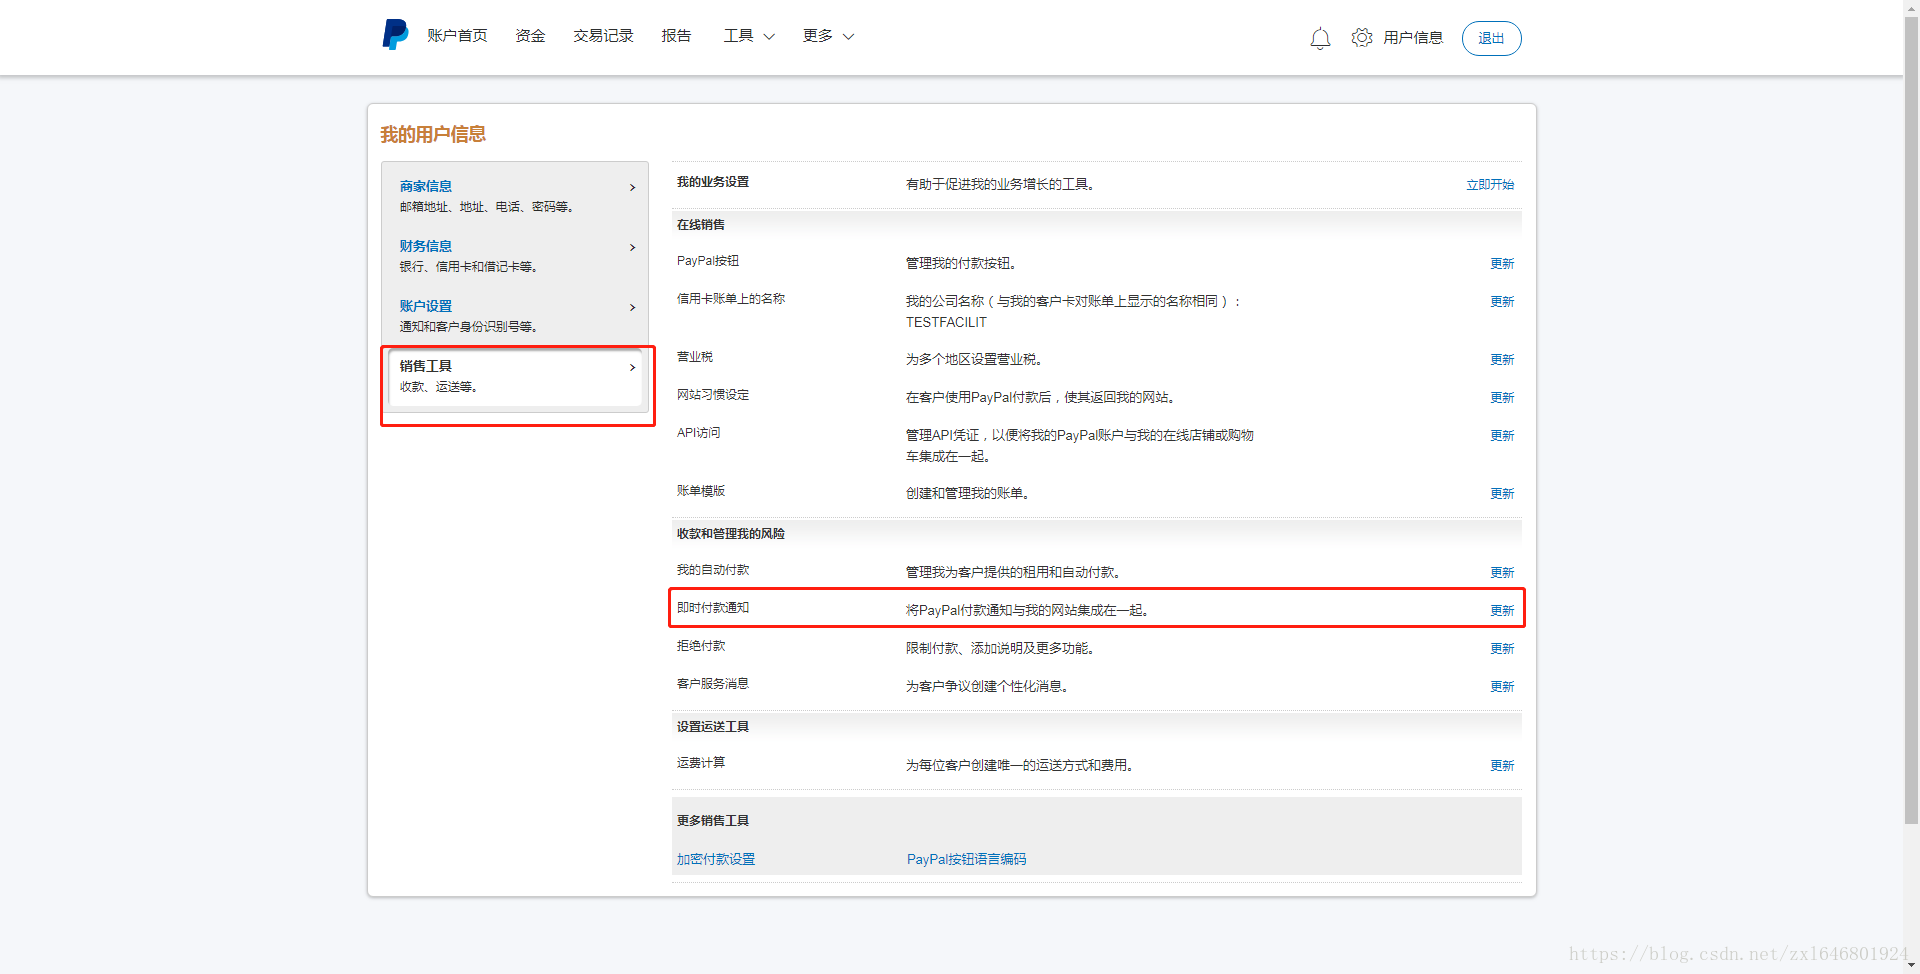Click the 更多销售工具 section header

coord(713,821)
